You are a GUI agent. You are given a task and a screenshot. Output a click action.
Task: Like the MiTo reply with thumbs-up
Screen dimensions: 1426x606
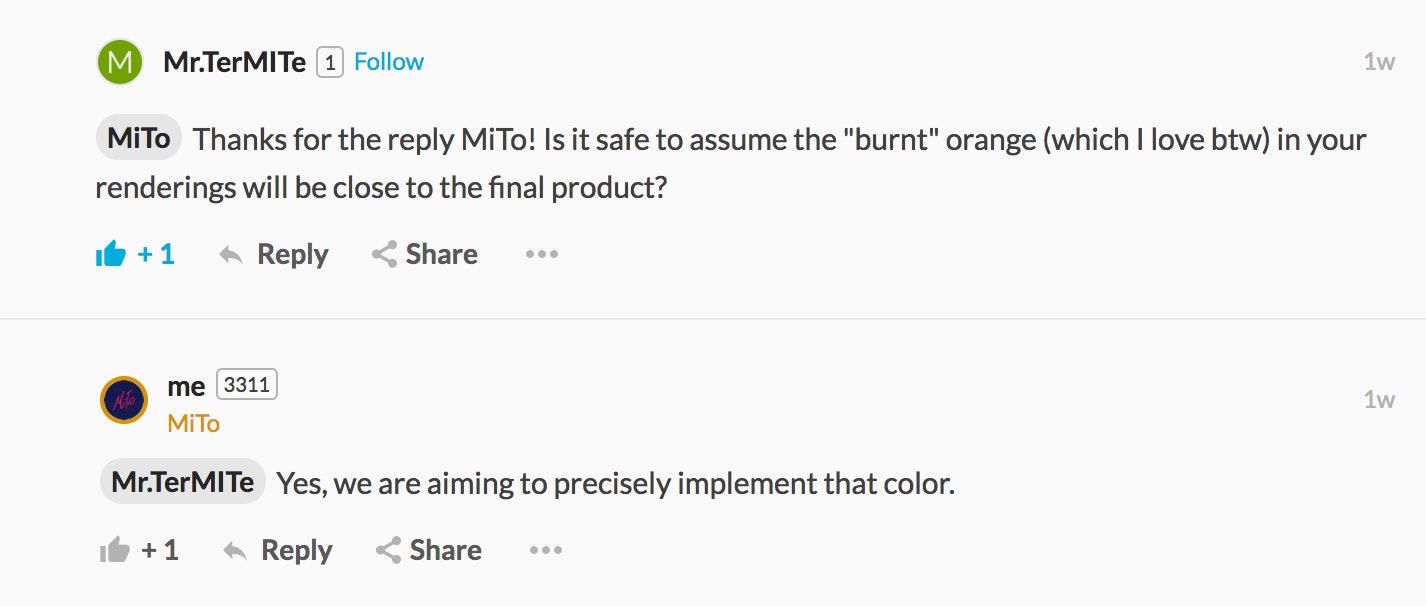pyautogui.click(x=115, y=551)
